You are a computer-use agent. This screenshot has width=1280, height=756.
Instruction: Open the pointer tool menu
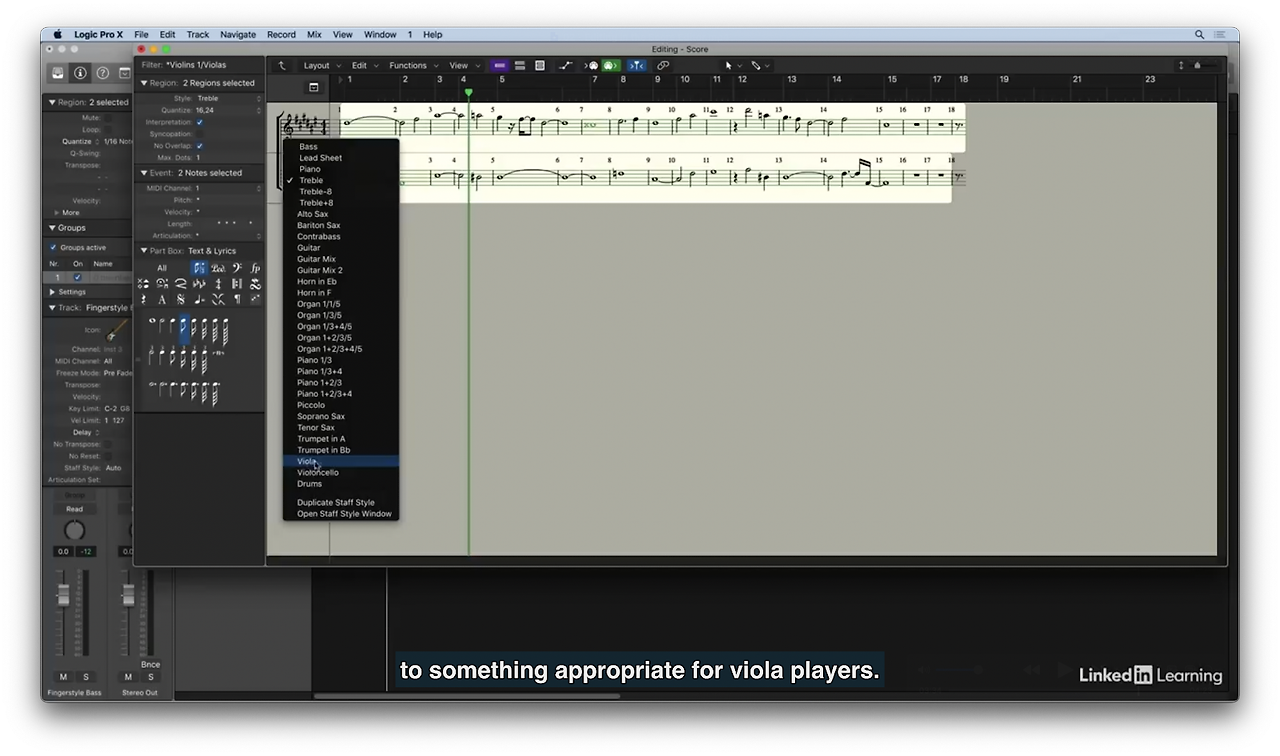coord(733,66)
